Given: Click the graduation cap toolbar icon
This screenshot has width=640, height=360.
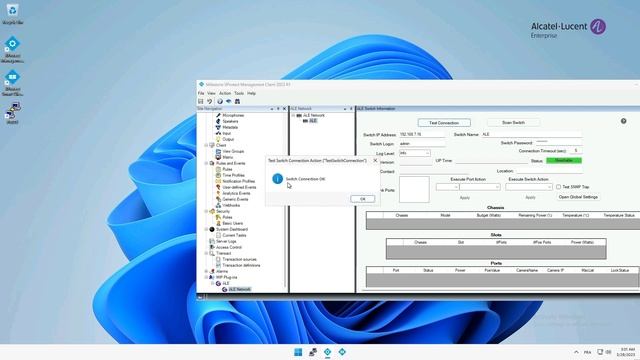Looking at the screenshot, I should 229,101.
